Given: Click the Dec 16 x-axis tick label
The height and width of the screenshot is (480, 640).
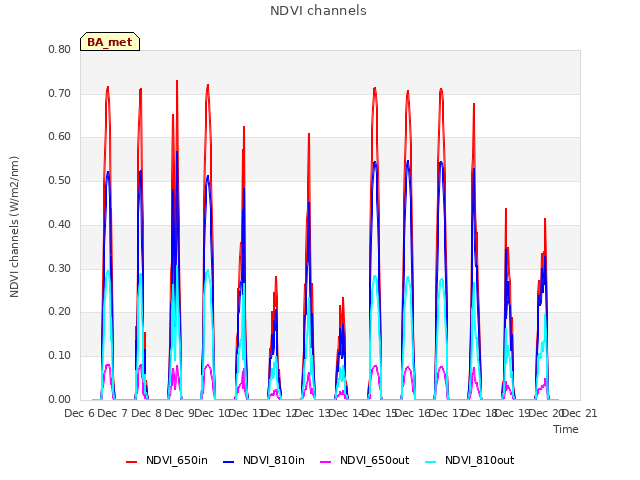Looking at the screenshot, I should tap(413, 413).
